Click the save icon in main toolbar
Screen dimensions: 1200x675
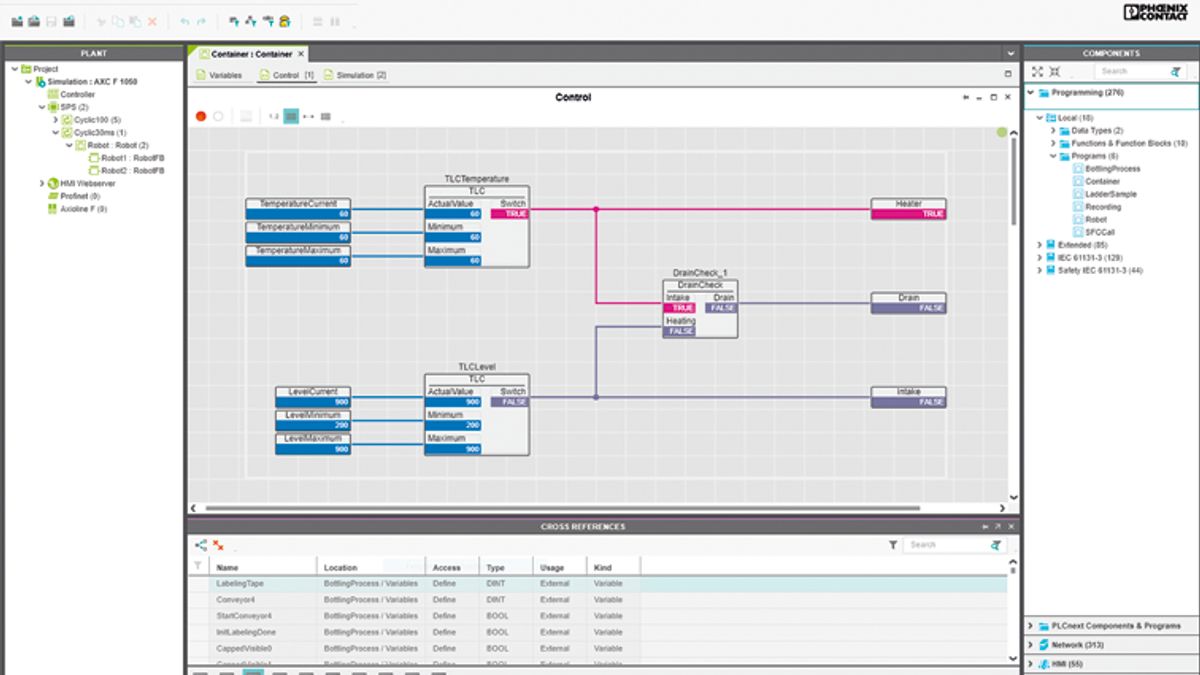pyautogui.click(x=51, y=21)
